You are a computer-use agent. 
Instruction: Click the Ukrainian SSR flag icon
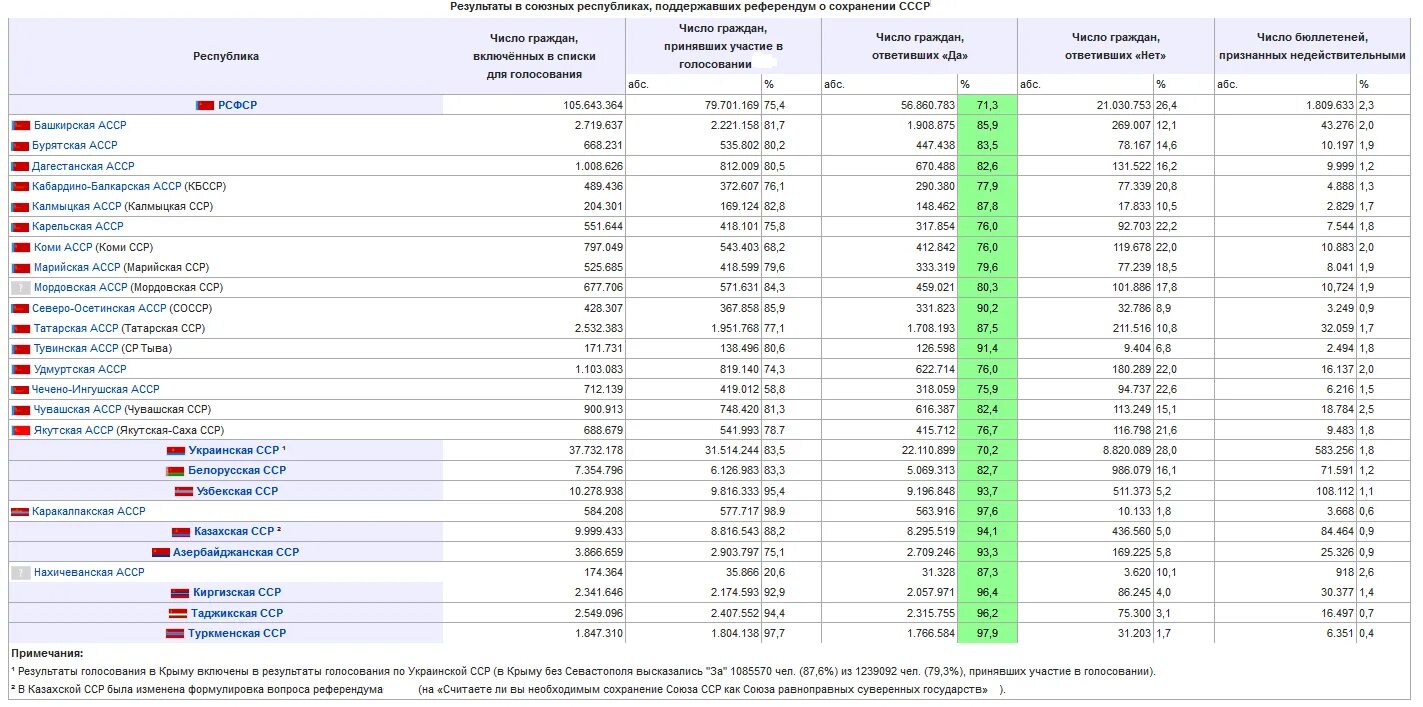tap(176, 451)
